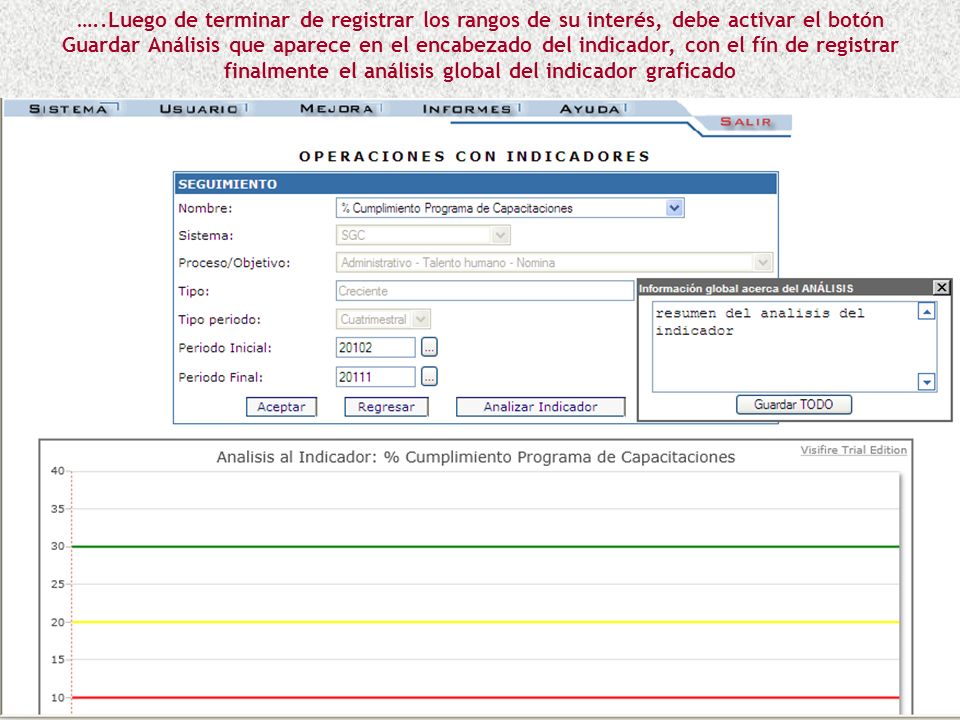Click the 35 y-axis value
This screenshot has height=720, width=960.
pos(58,509)
